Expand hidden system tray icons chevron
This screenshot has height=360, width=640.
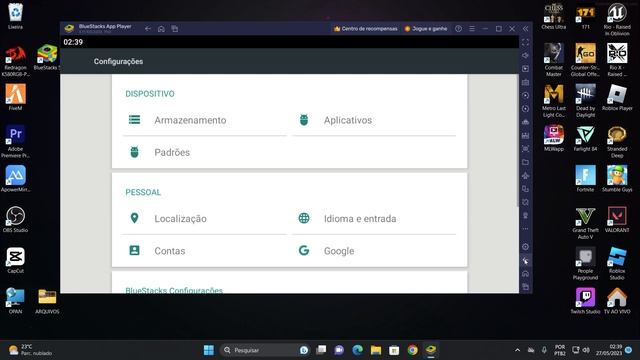pos(517,350)
